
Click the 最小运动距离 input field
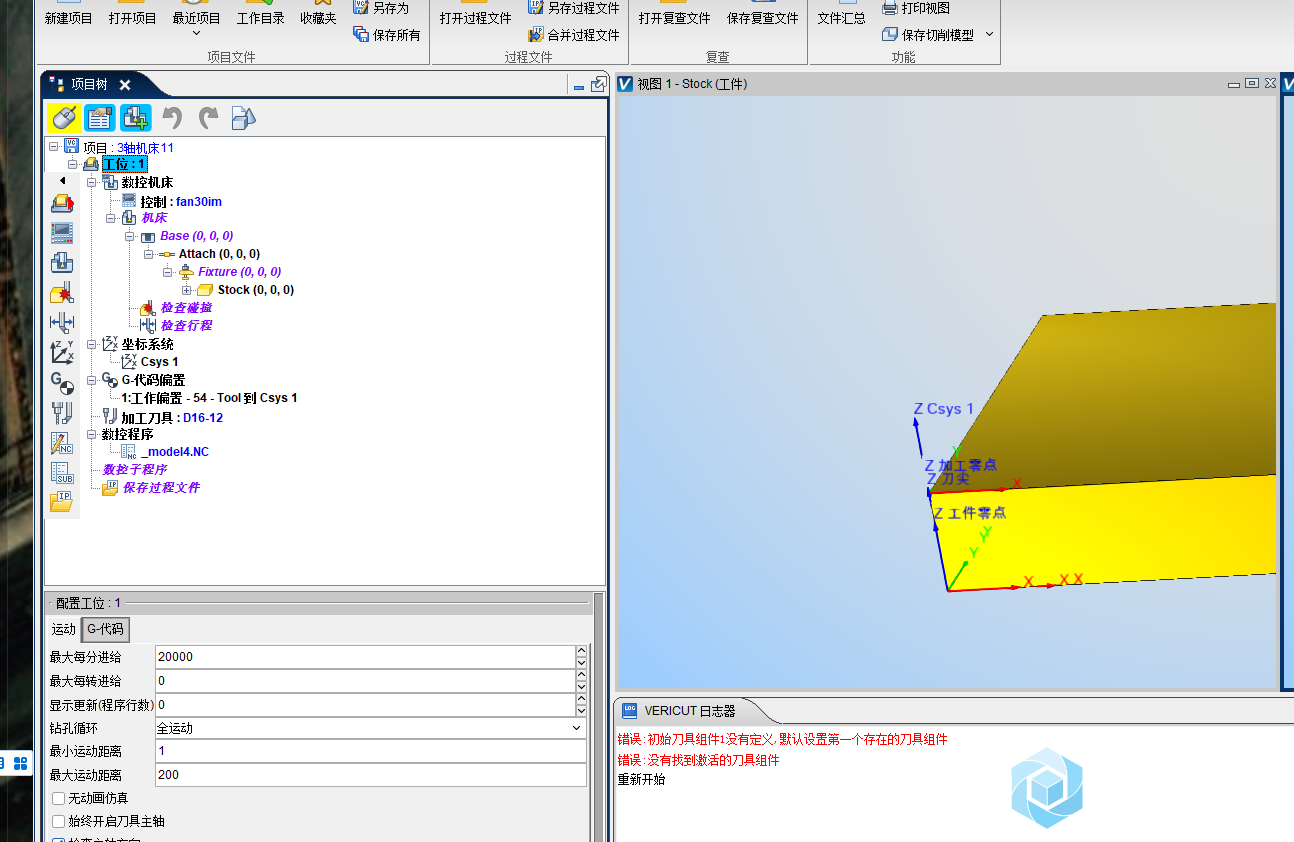(370, 751)
